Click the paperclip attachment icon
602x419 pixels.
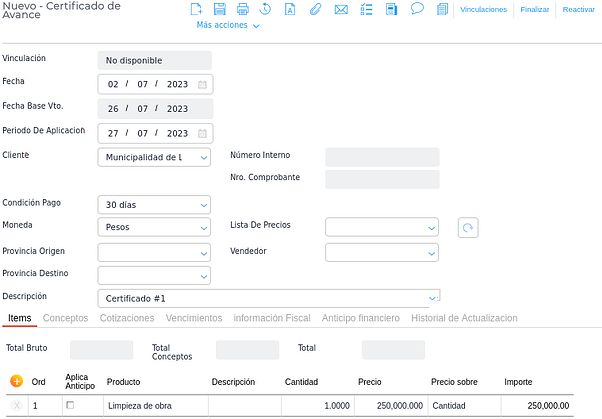(x=316, y=10)
